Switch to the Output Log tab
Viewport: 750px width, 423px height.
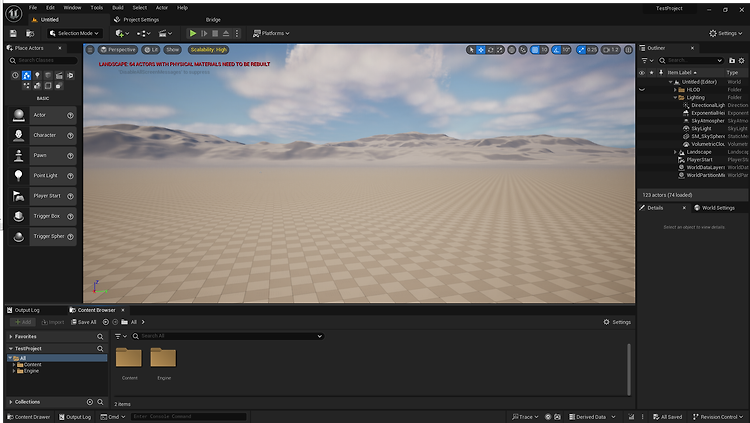pos(23,310)
